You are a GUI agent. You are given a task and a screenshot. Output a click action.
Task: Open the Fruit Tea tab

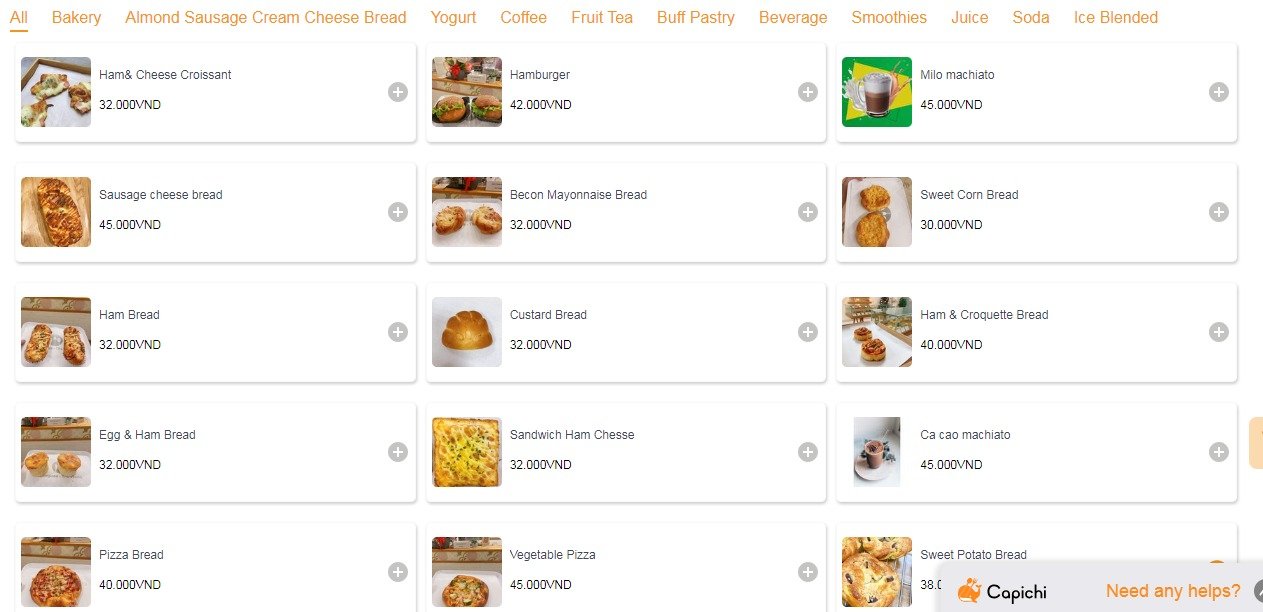[x=602, y=17]
